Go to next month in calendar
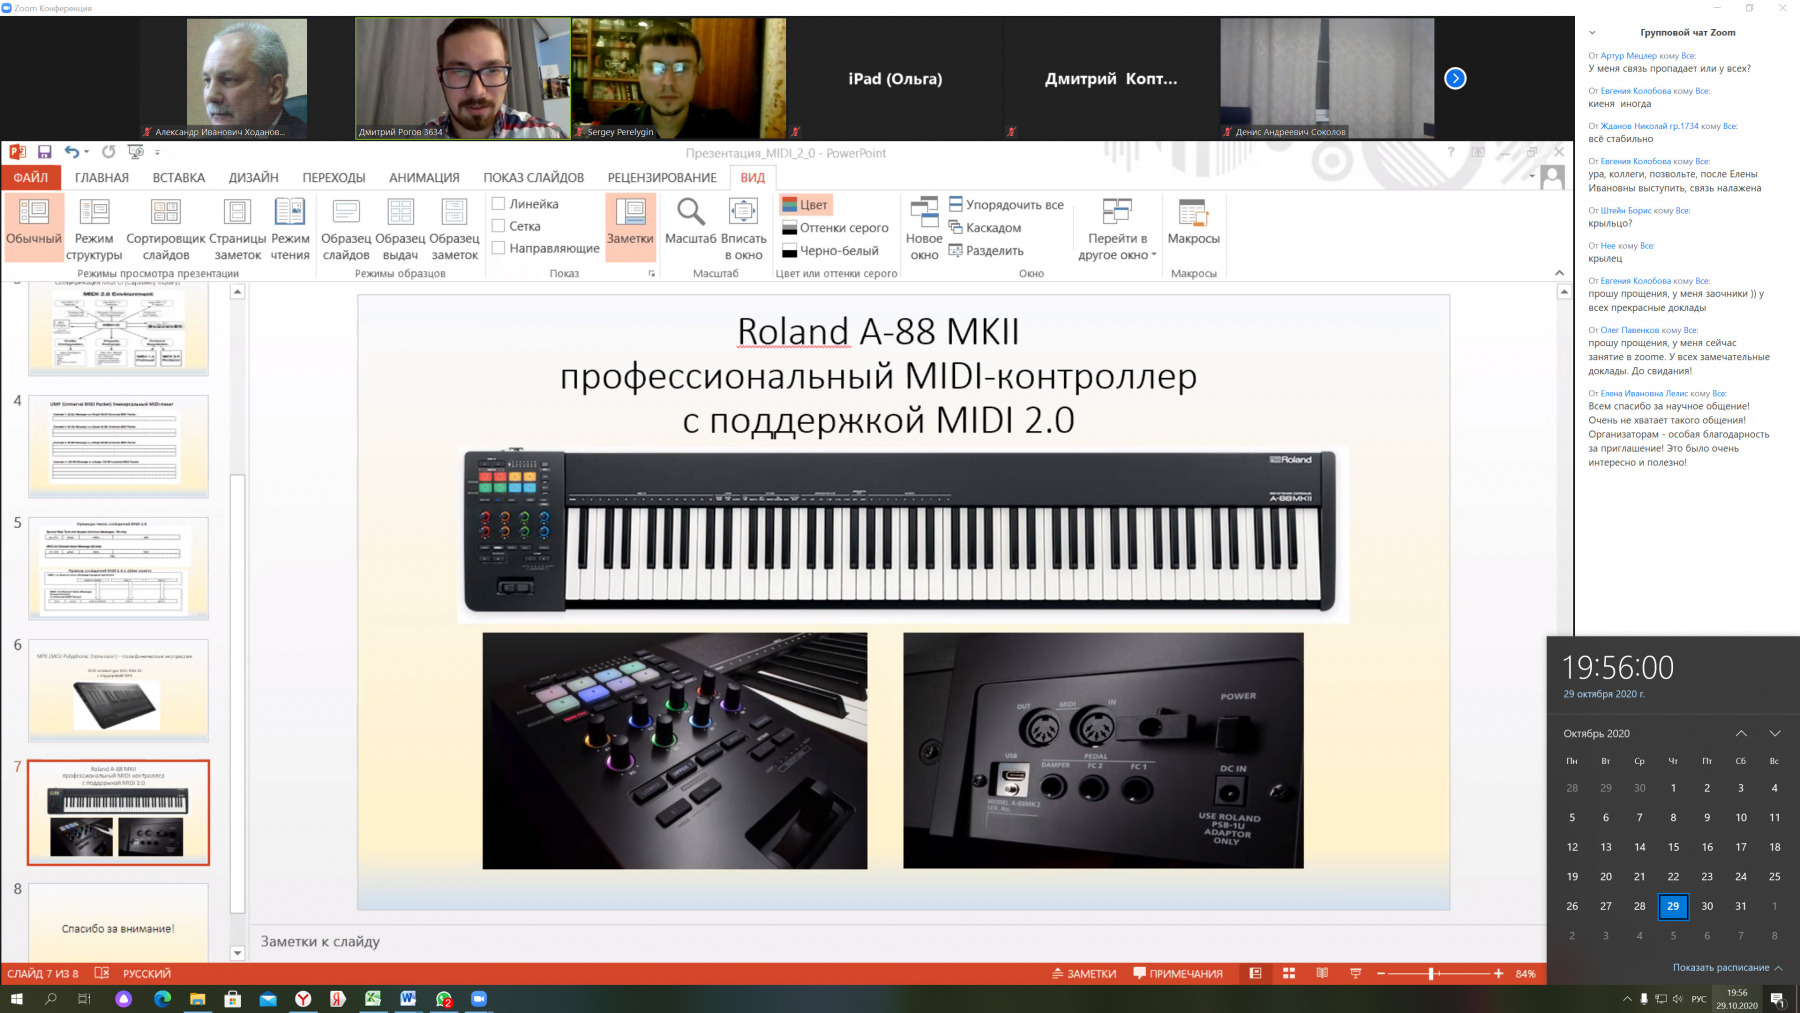Screen dimensions: 1800x1013 coord(1775,733)
